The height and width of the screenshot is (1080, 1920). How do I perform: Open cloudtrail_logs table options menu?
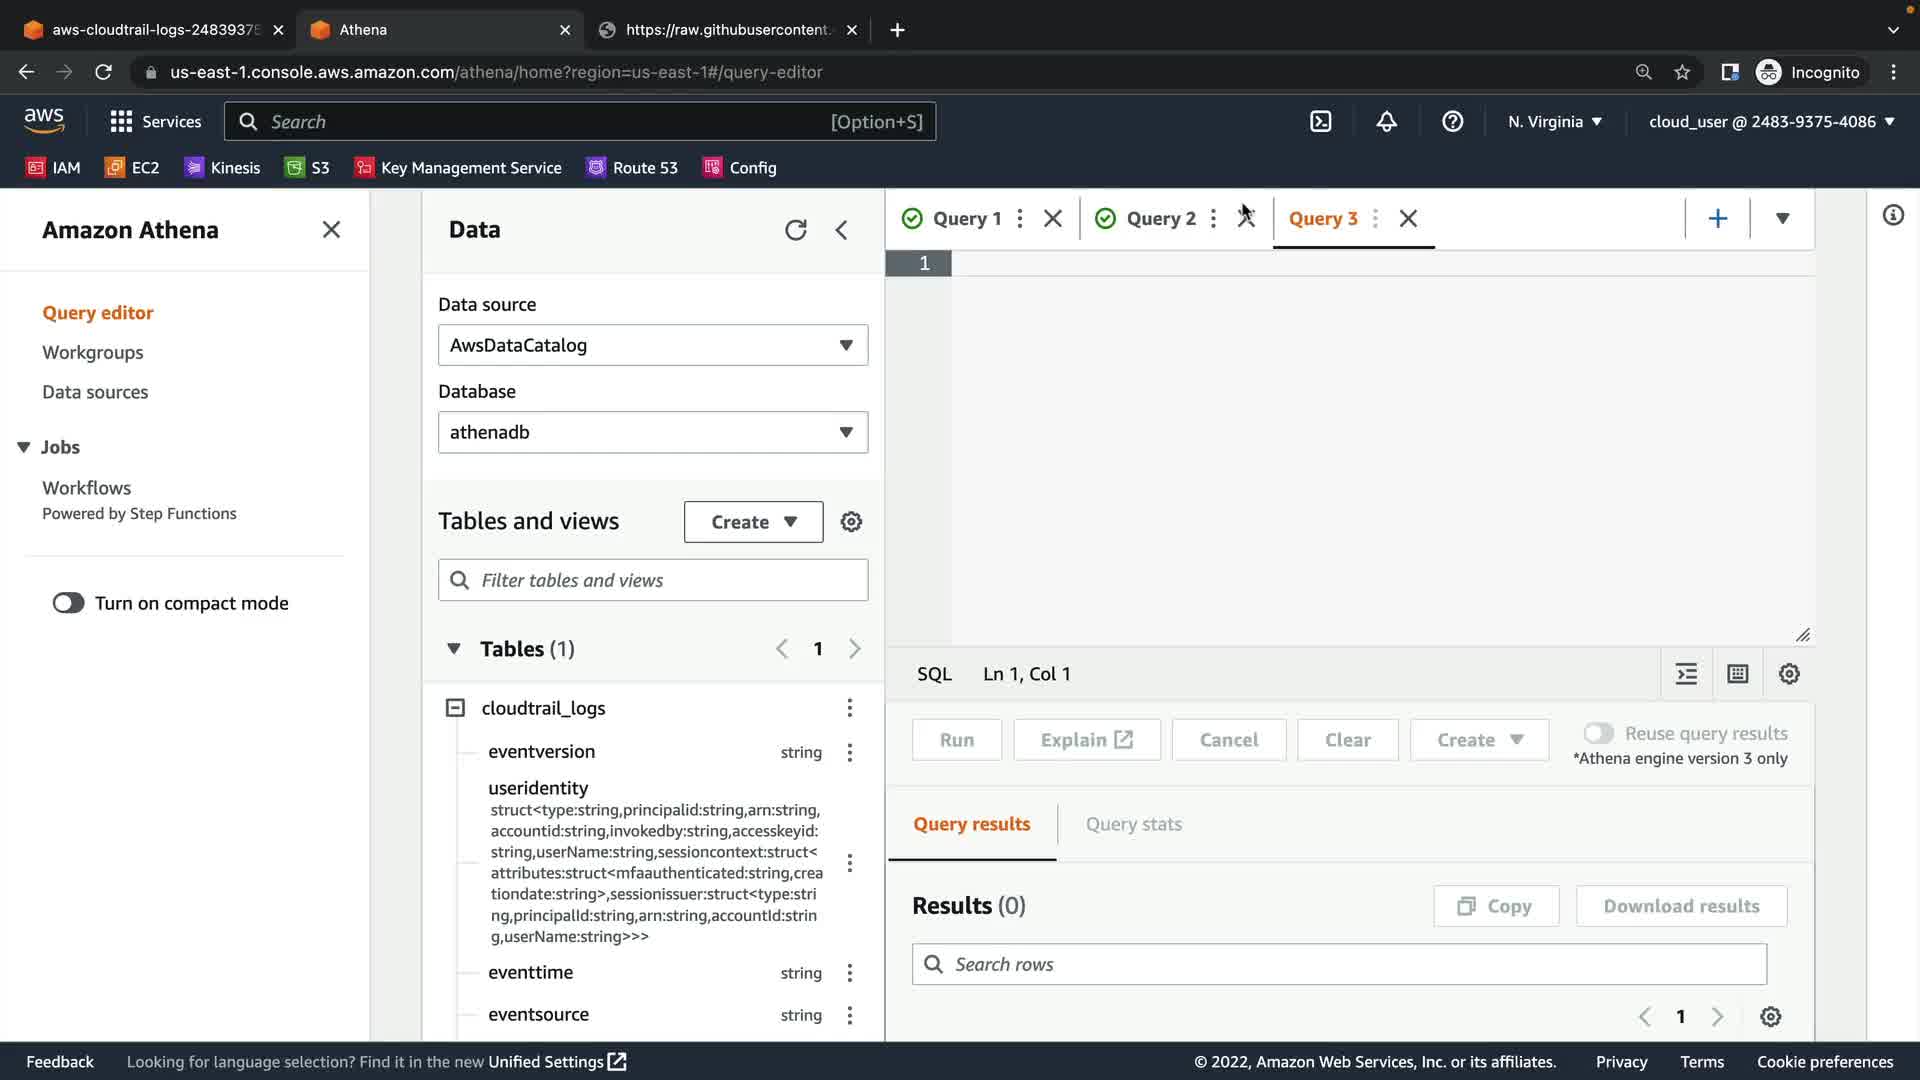pos(849,708)
